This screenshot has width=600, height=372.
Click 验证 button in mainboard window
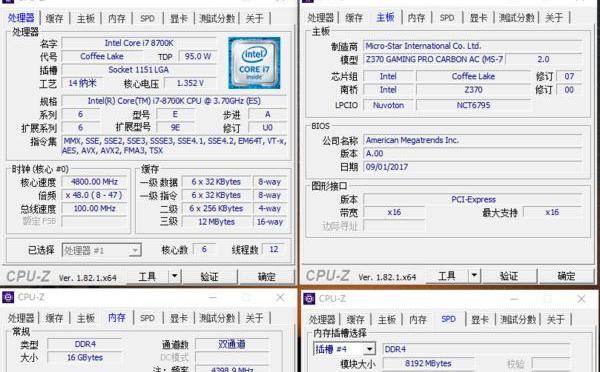(509, 276)
